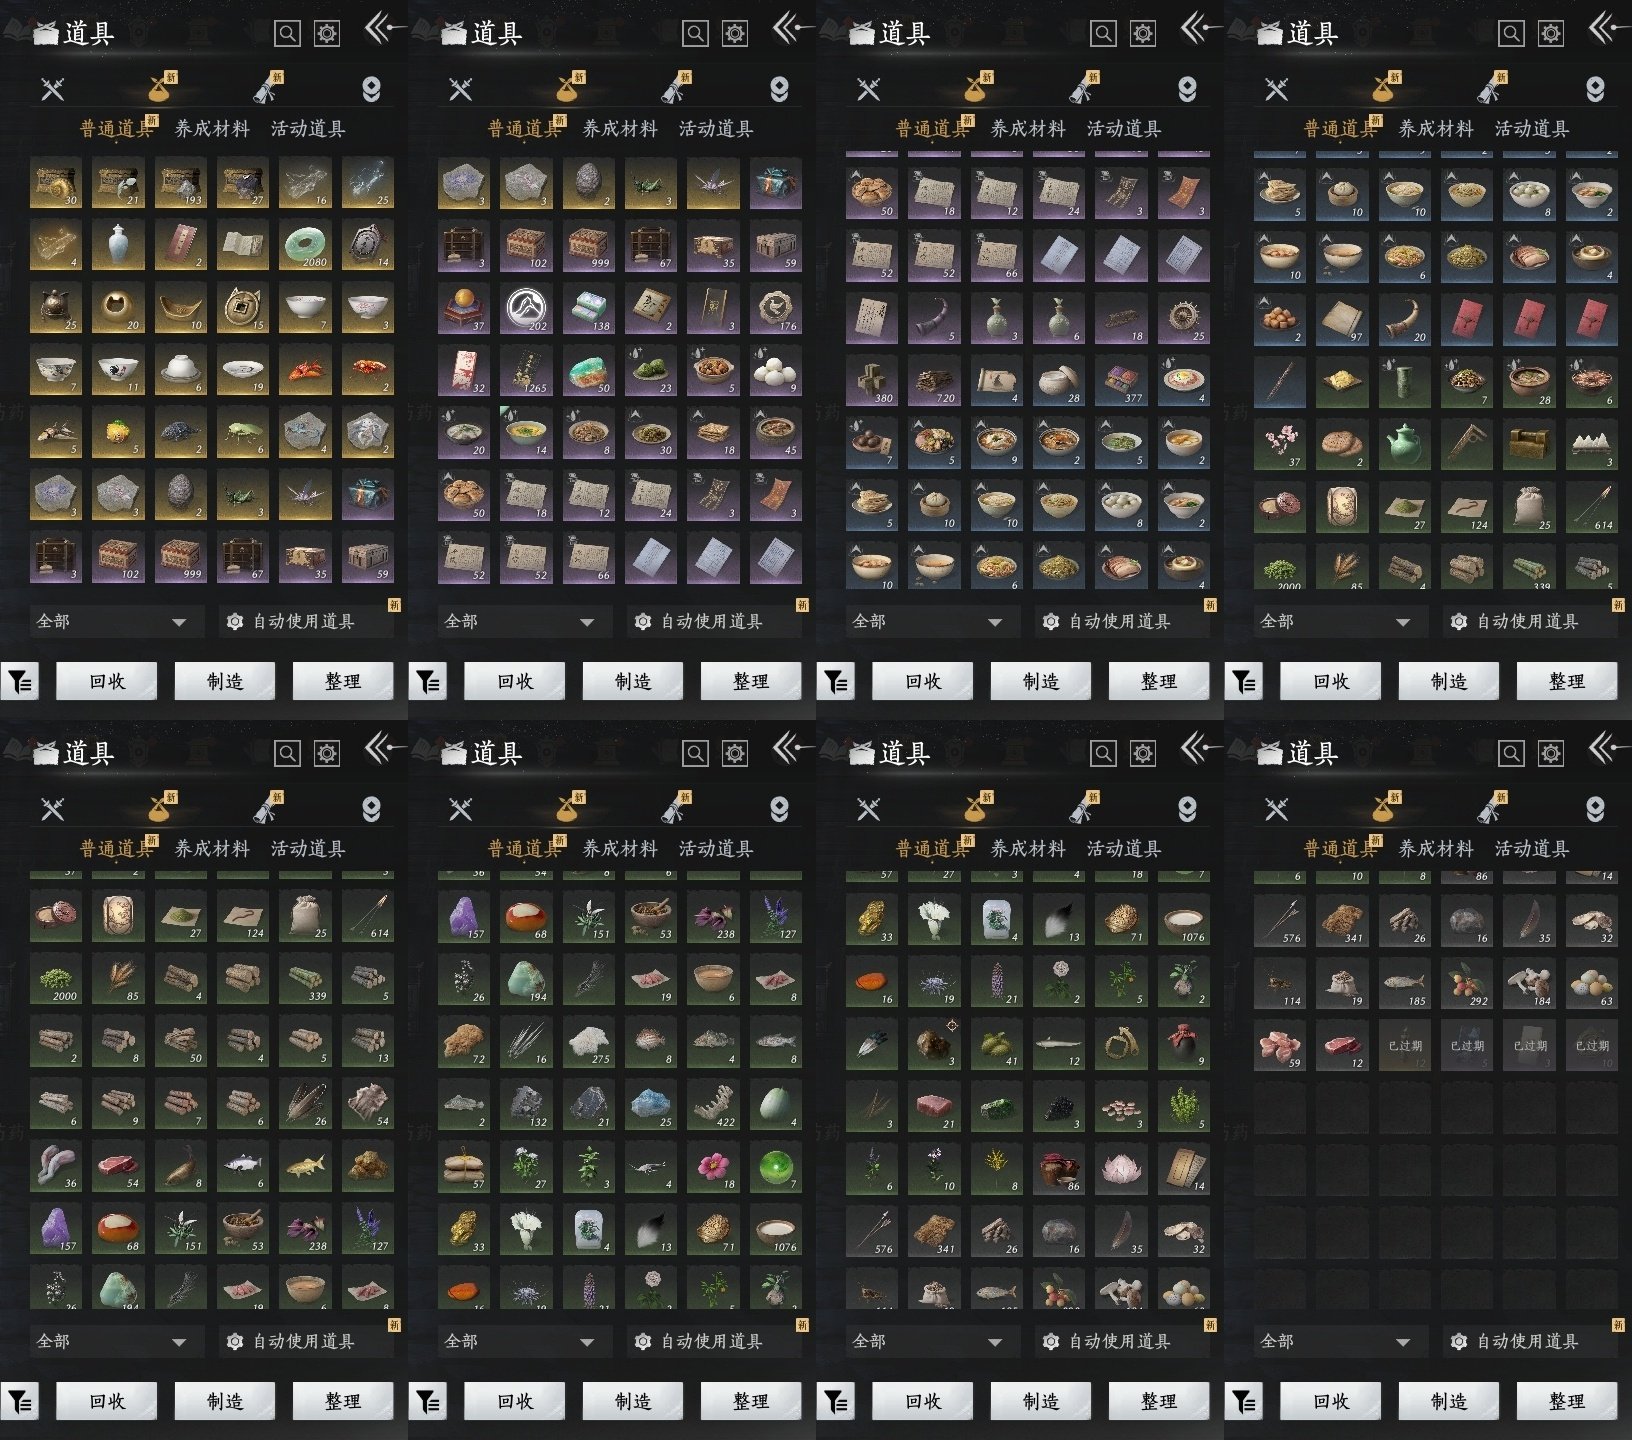Select the jade ring item with count 2080

[304, 246]
